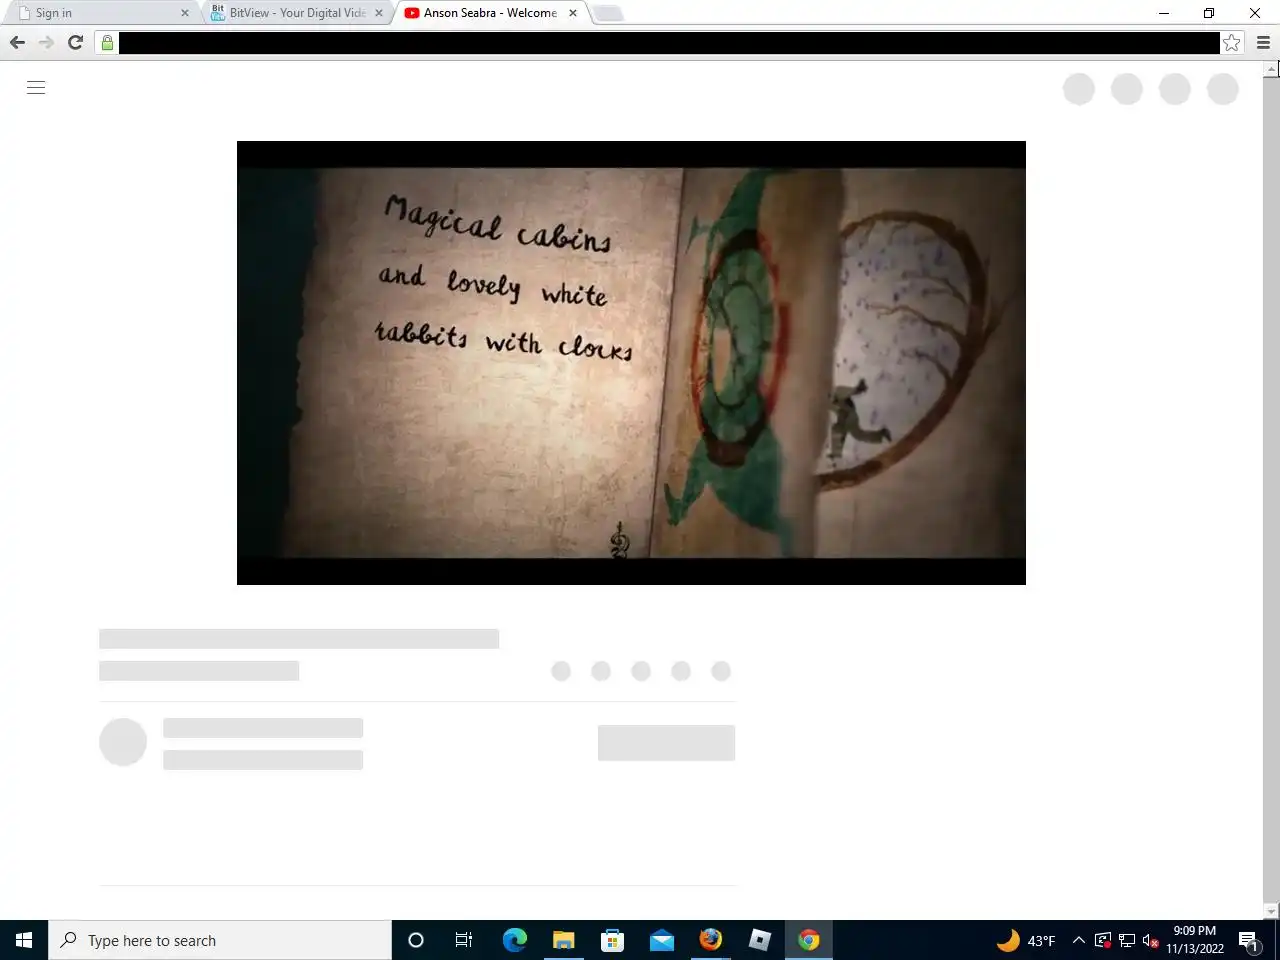
Task: Open the clock showing 9:09 PM
Action: [x=1195, y=940]
